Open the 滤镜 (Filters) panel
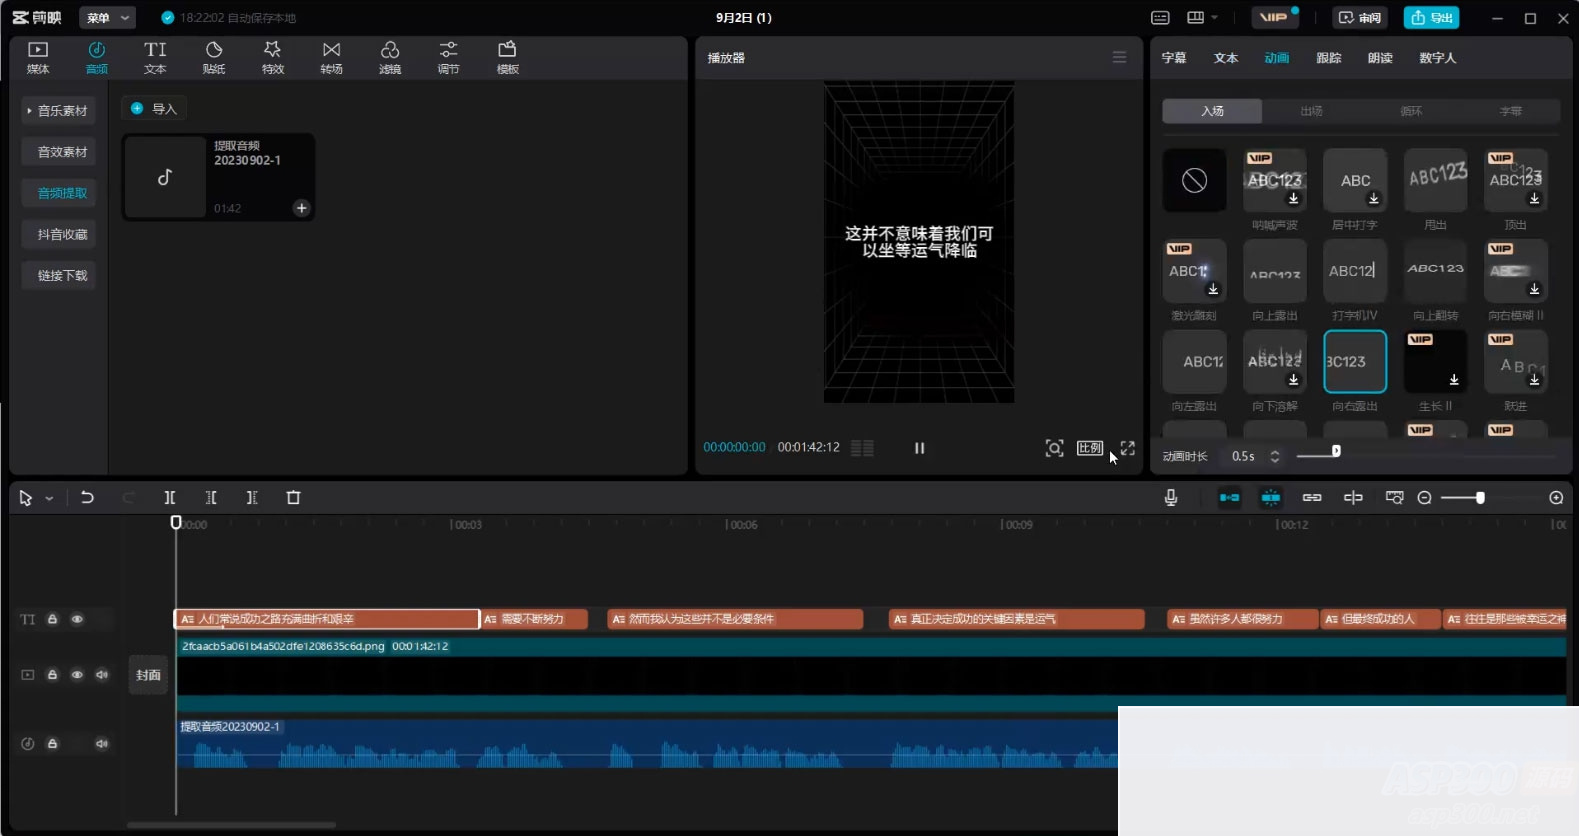This screenshot has height=836, width=1579. click(390, 57)
